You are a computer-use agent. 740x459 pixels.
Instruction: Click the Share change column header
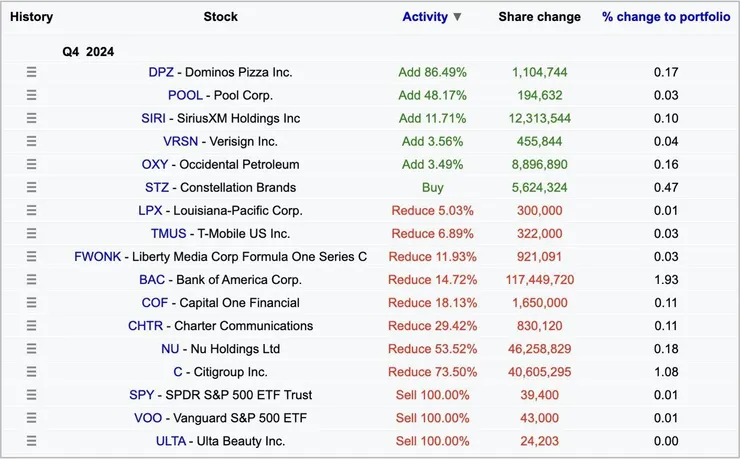tap(539, 17)
